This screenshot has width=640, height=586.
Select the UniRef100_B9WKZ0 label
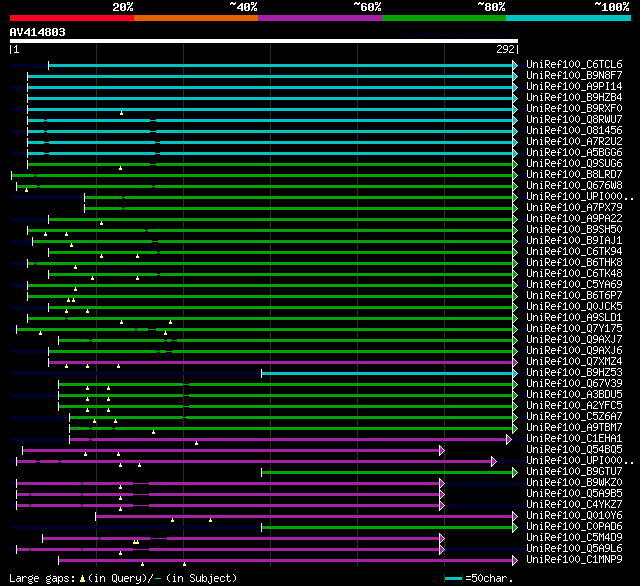pos(574,483)
